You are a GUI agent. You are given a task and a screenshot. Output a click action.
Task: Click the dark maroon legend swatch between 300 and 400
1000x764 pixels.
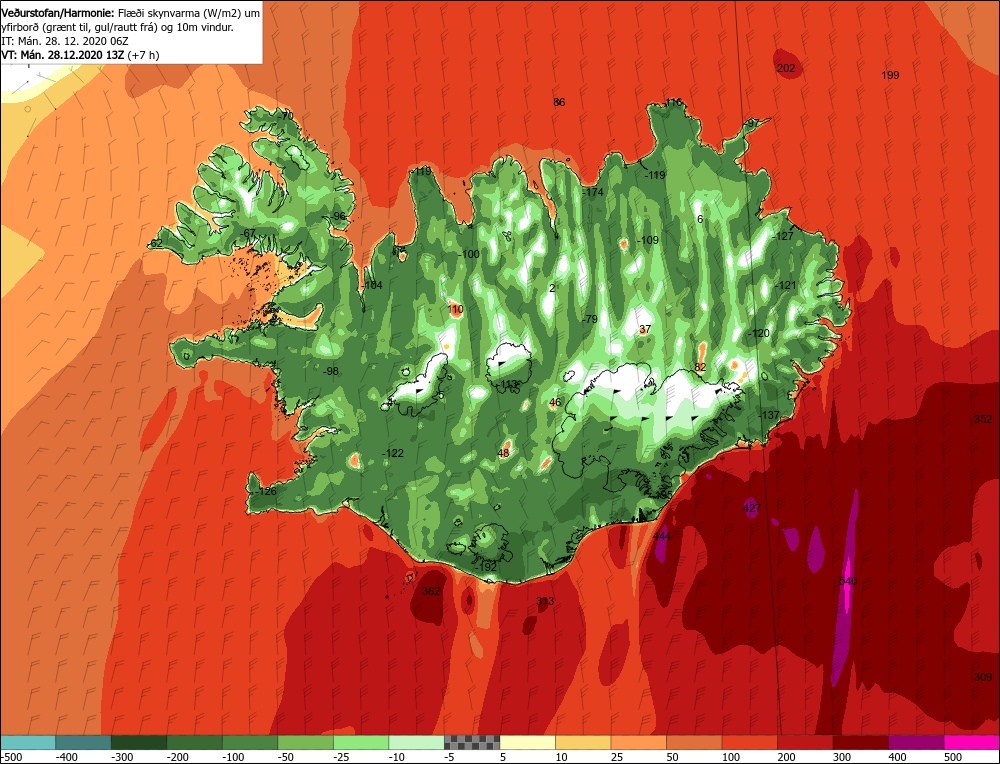click(861, 742)
